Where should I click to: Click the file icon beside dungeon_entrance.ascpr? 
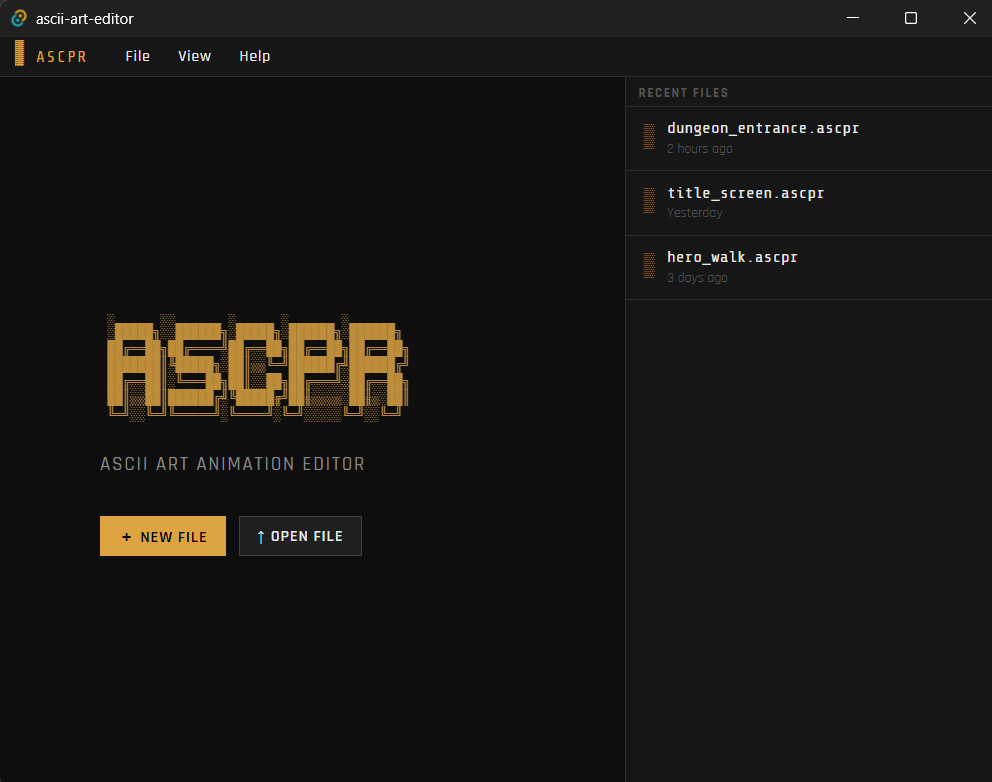coord(649,137)
